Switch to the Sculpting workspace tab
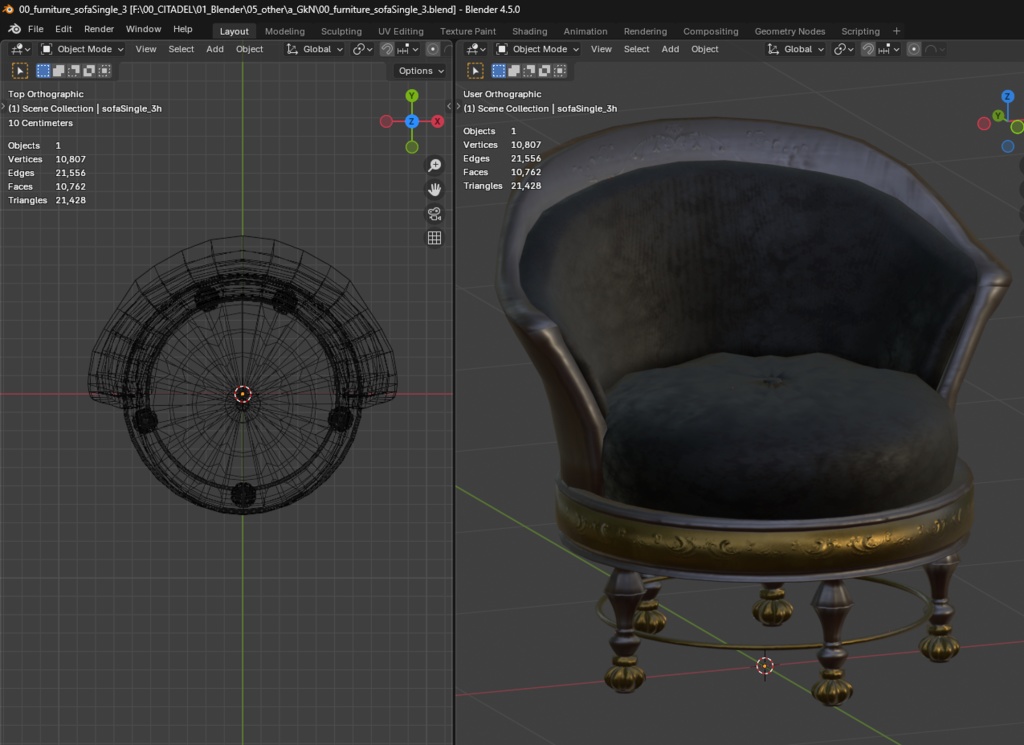Screen dimensions: 1024x745 point(341,31)
